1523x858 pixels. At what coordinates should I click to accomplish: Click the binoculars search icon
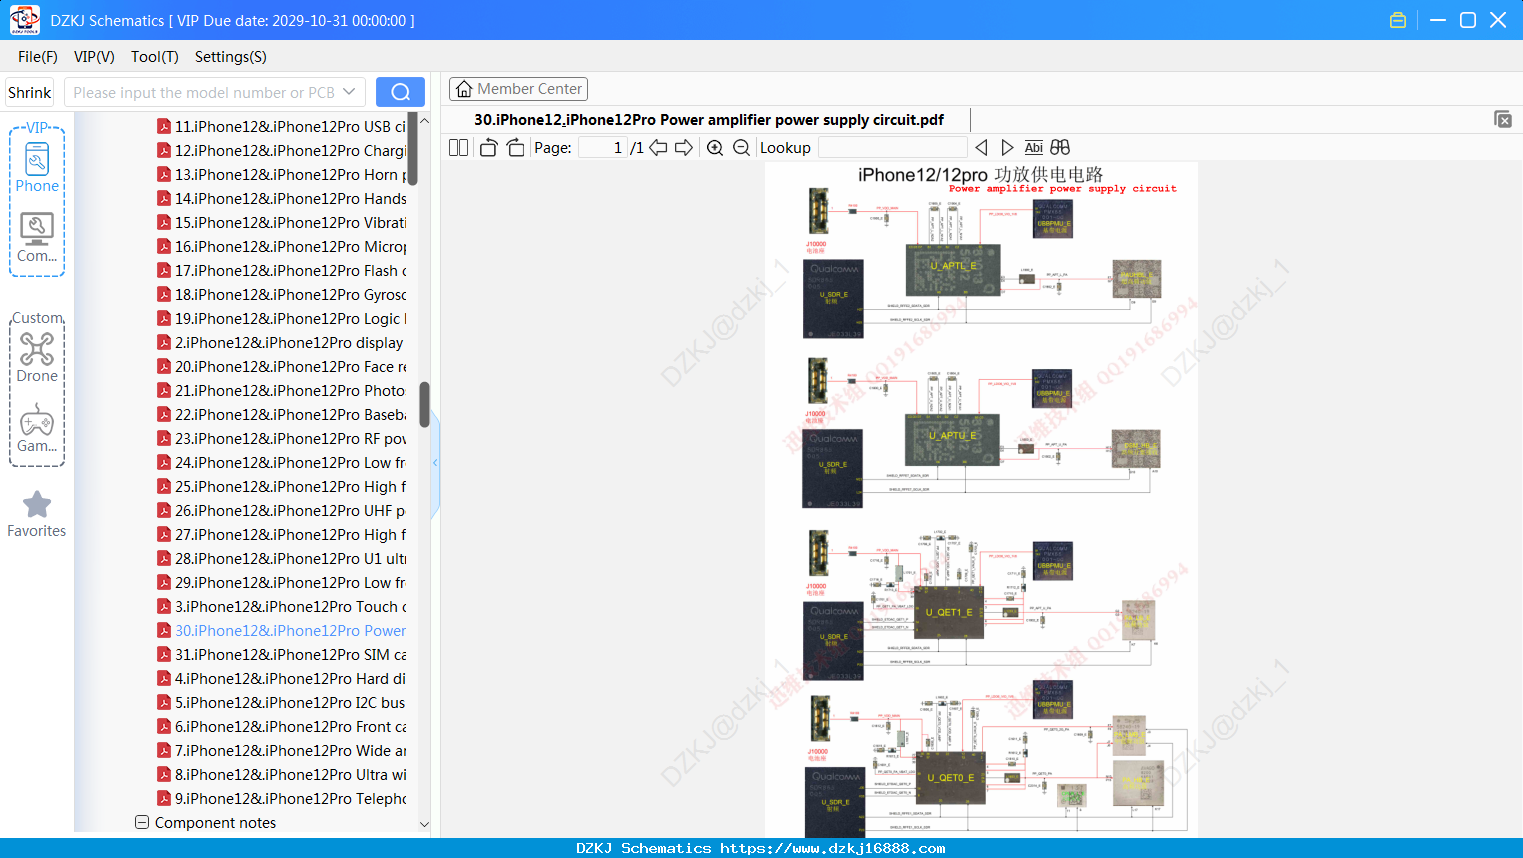tap(1060, 148)
